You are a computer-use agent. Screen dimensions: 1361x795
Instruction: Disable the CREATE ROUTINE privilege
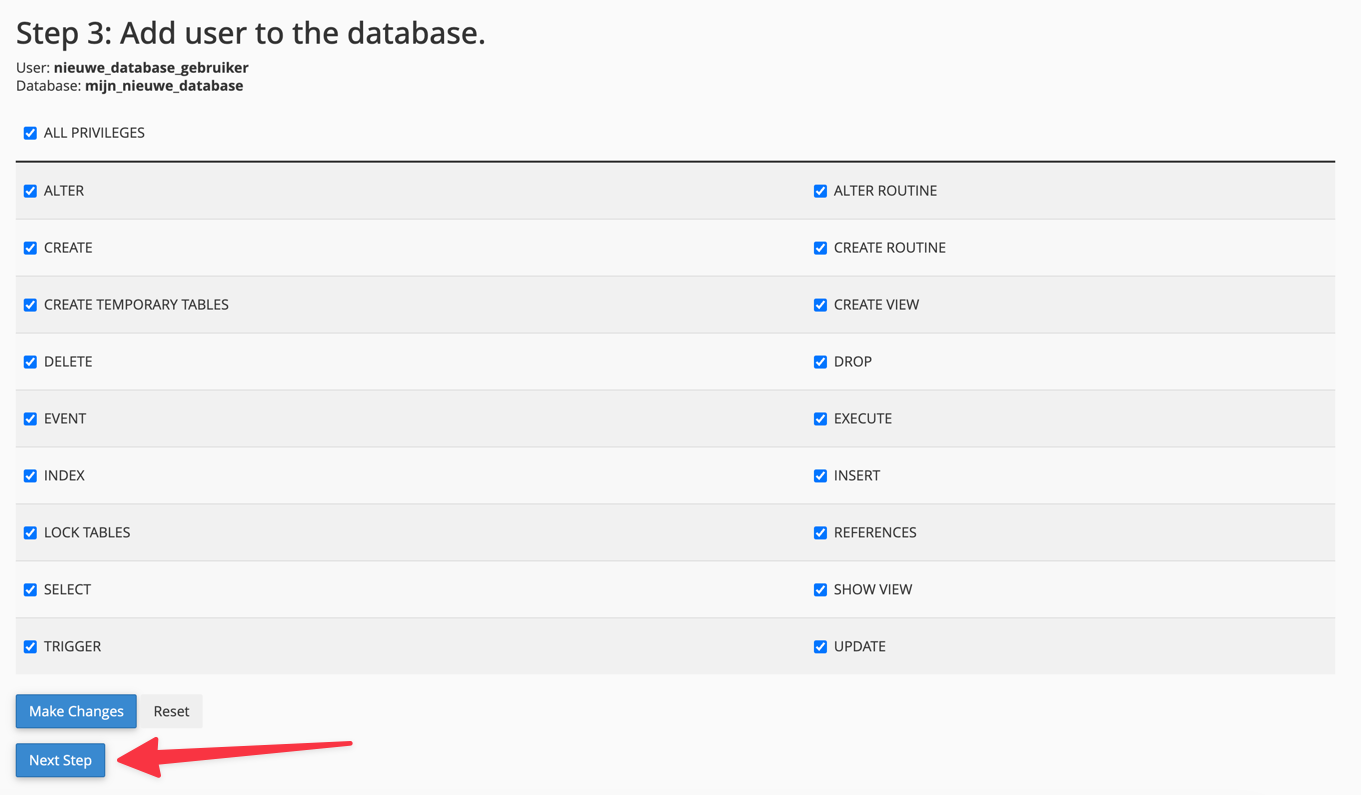point(820,248)
